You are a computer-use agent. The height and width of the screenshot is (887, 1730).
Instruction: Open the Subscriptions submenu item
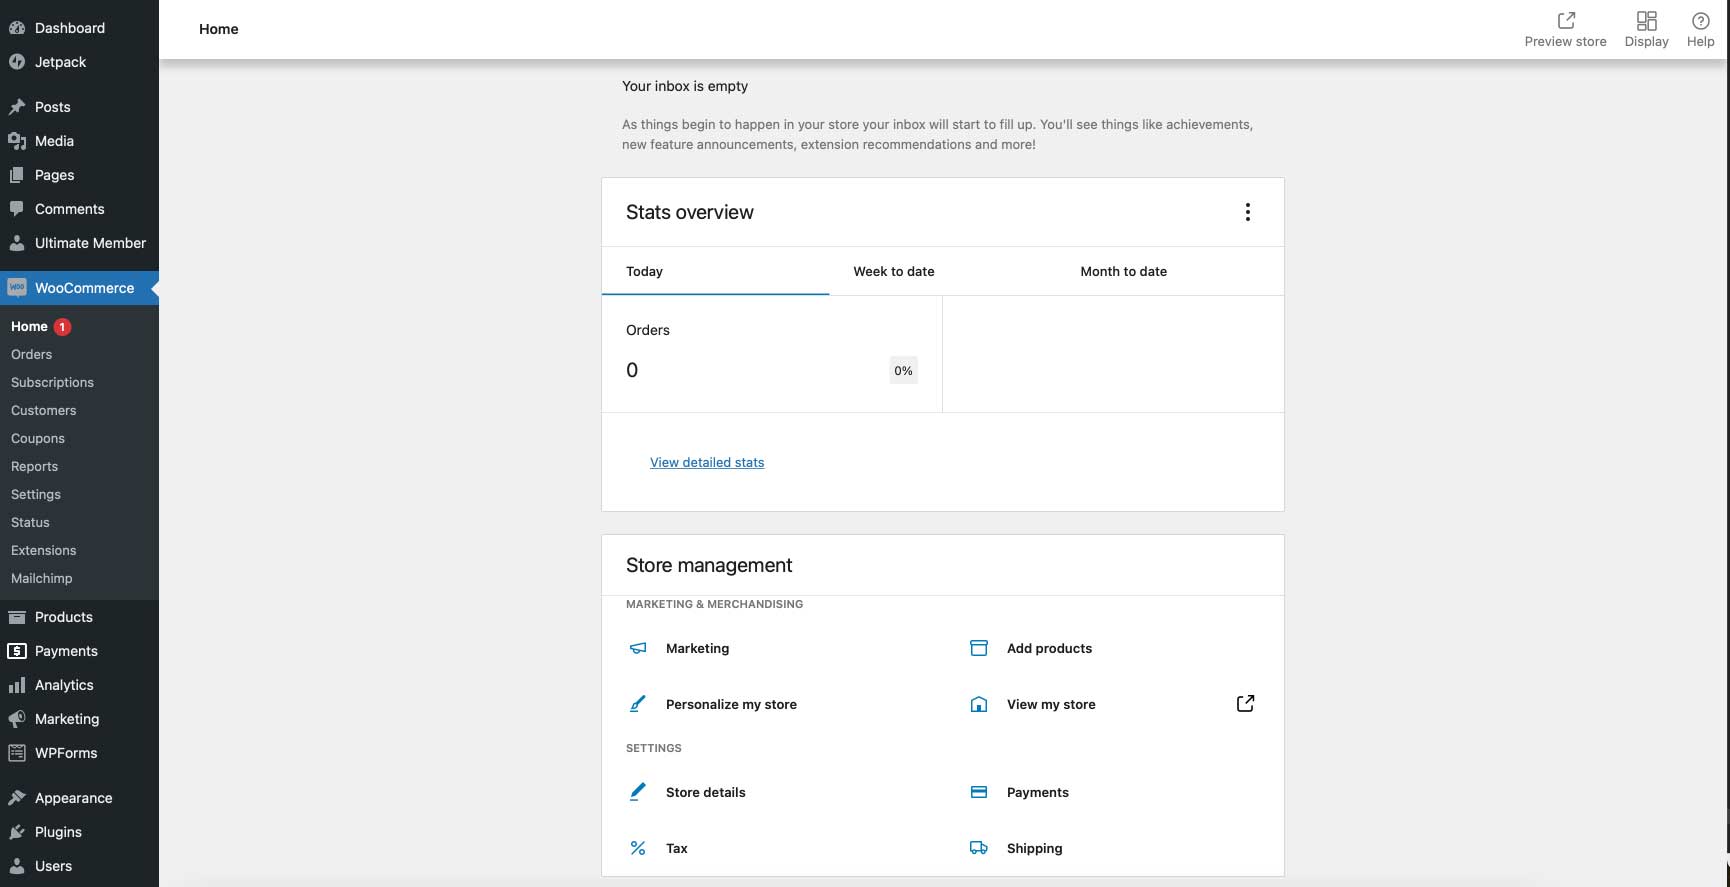click(52, 382)
